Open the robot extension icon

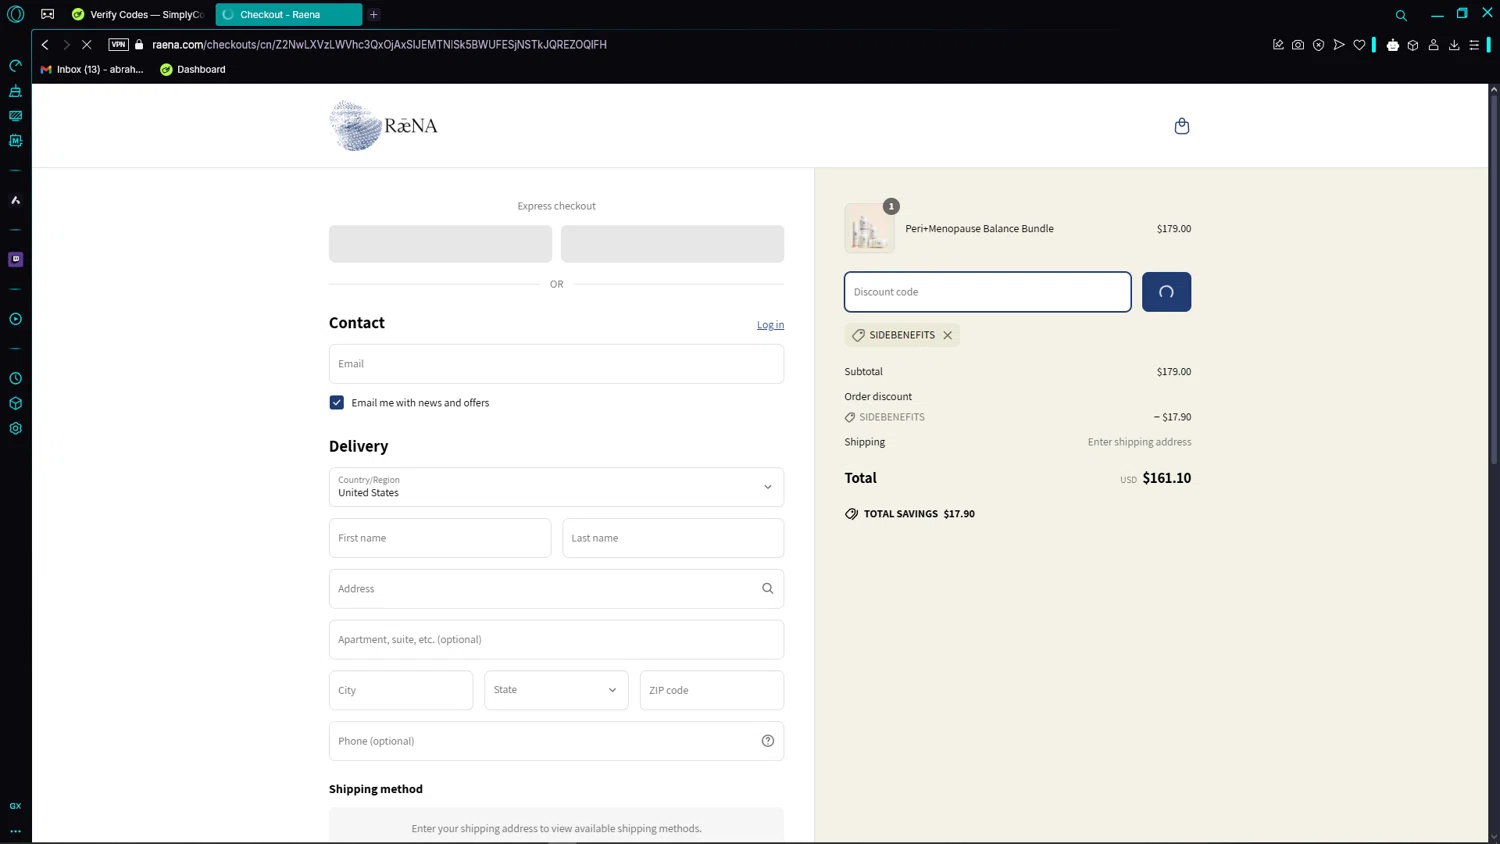1393,45
